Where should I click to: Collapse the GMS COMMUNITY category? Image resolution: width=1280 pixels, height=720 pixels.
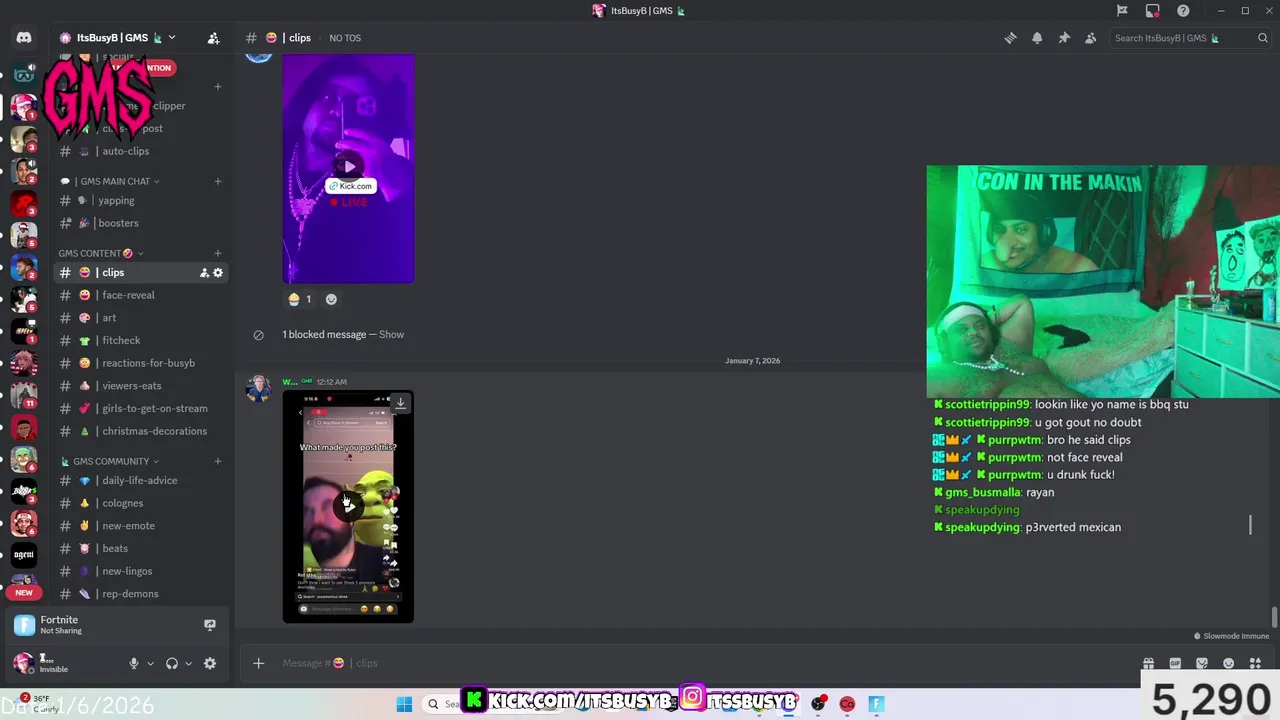coord(110,461)
